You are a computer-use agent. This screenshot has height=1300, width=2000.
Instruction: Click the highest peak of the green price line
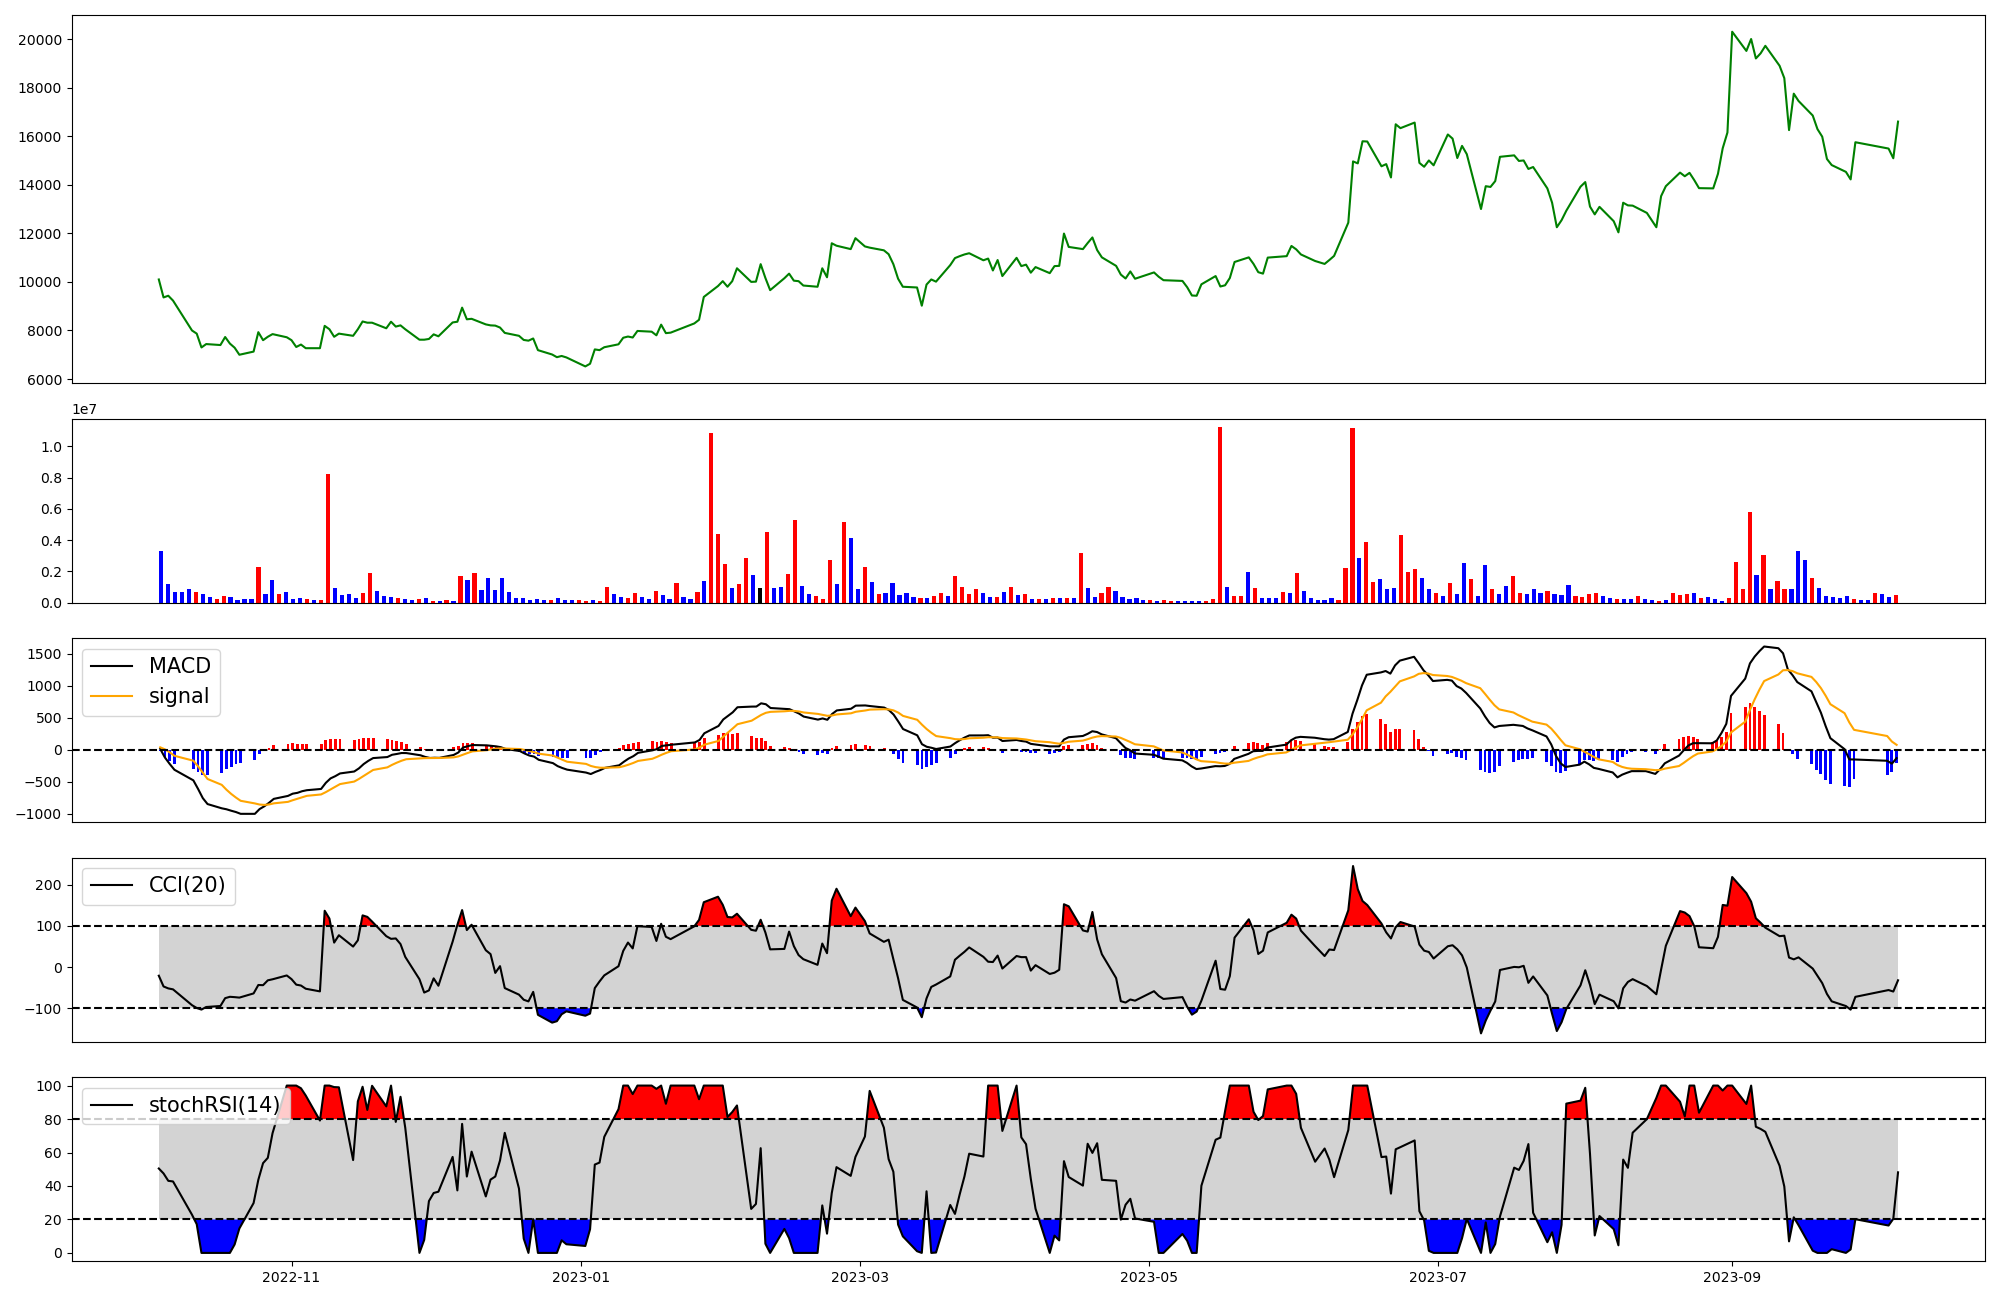pos(1732,32)
